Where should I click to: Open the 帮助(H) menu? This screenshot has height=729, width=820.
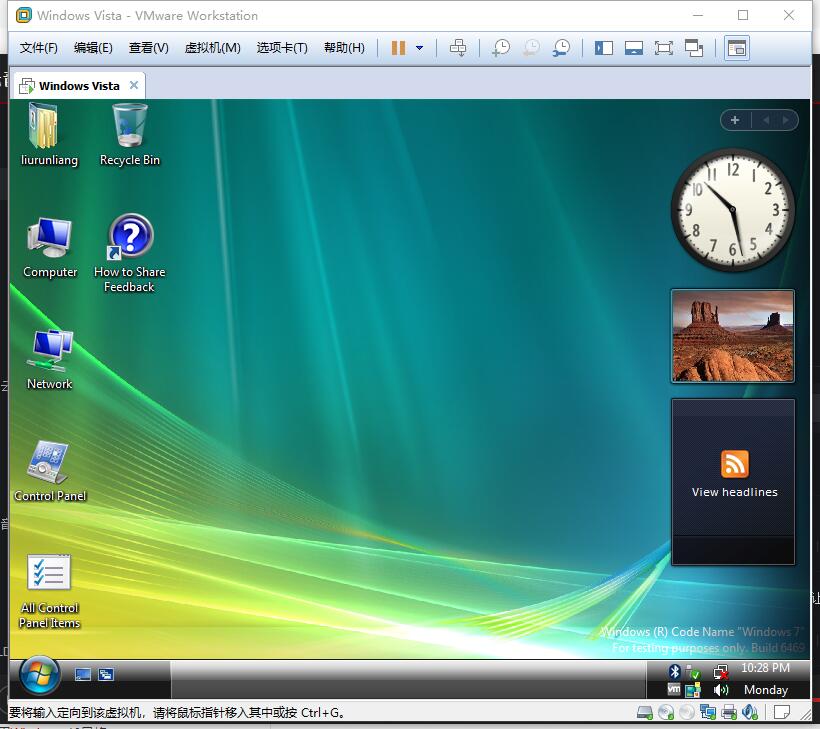344,48
